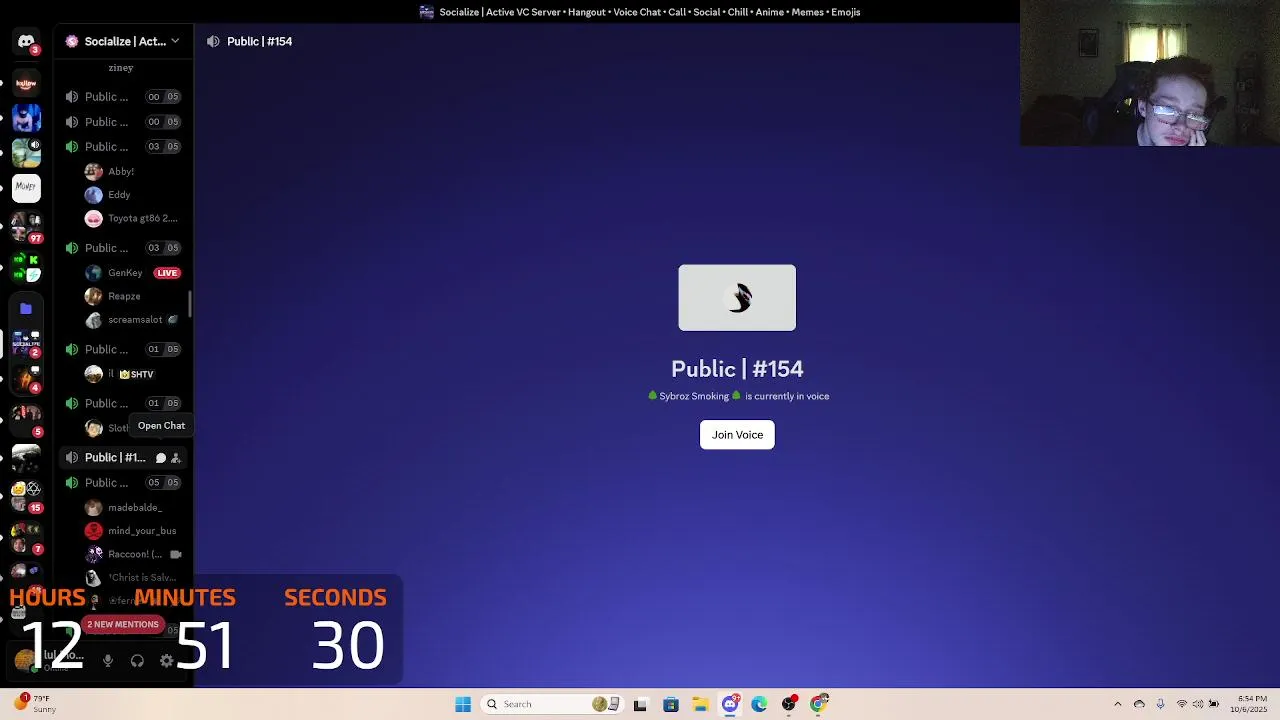Select Socialize server icon with 2 badge
This screenshot has width=1280, height=720.
pyautogui.click(x=26, y=343)
